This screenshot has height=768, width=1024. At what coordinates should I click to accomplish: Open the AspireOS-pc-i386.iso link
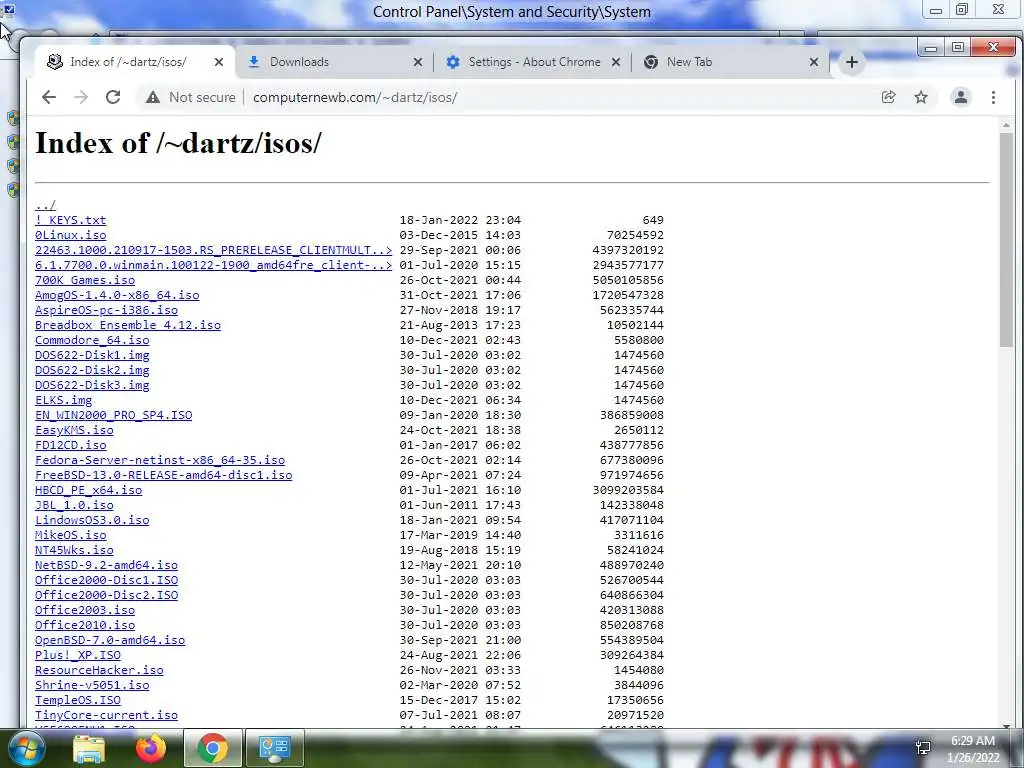click(106, 310)
